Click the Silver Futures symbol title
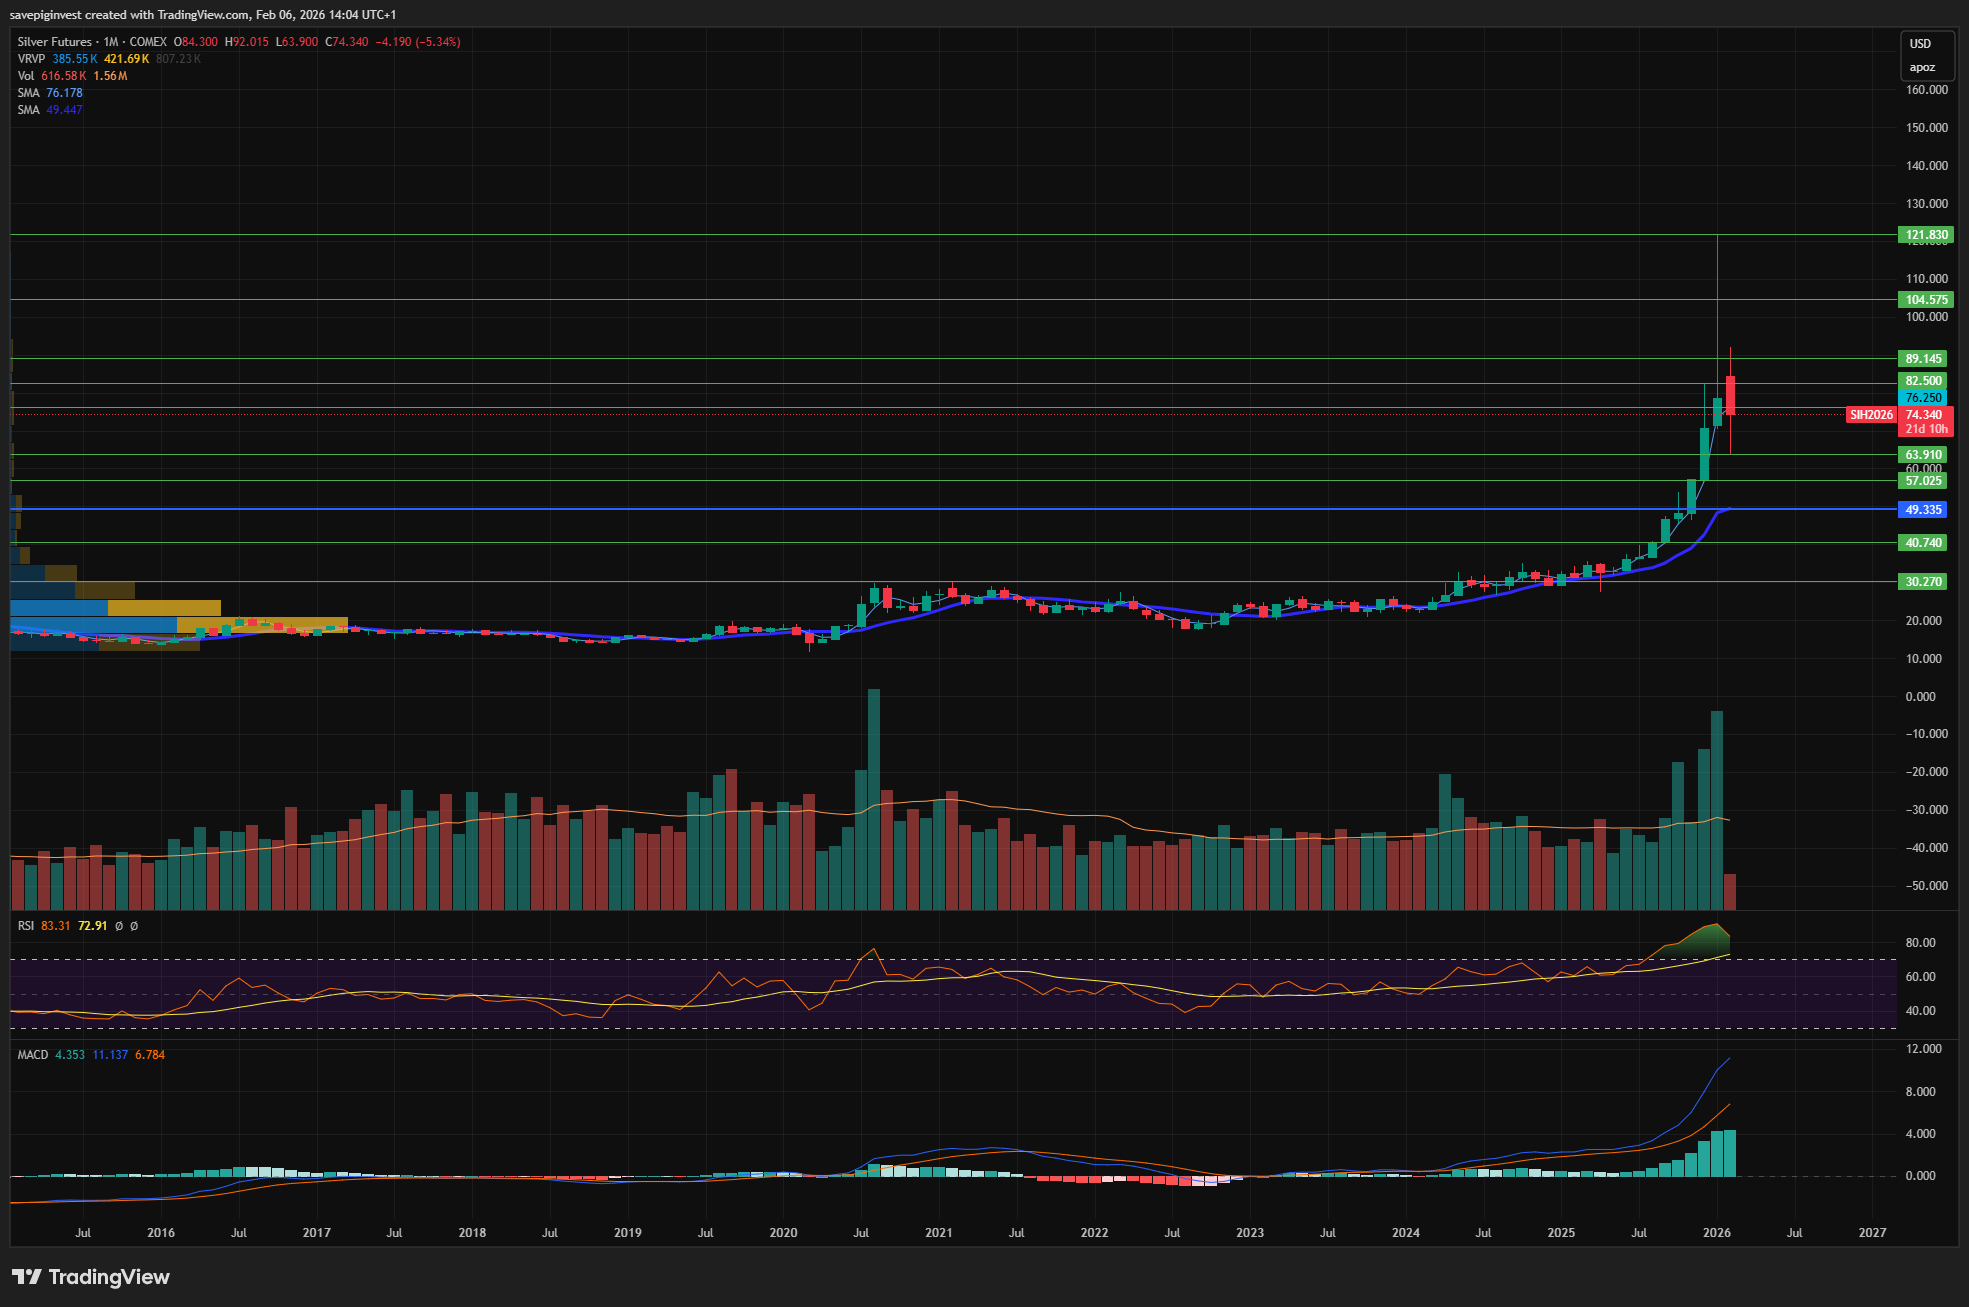1969x1307 pixels. click(x=55, y=42)
